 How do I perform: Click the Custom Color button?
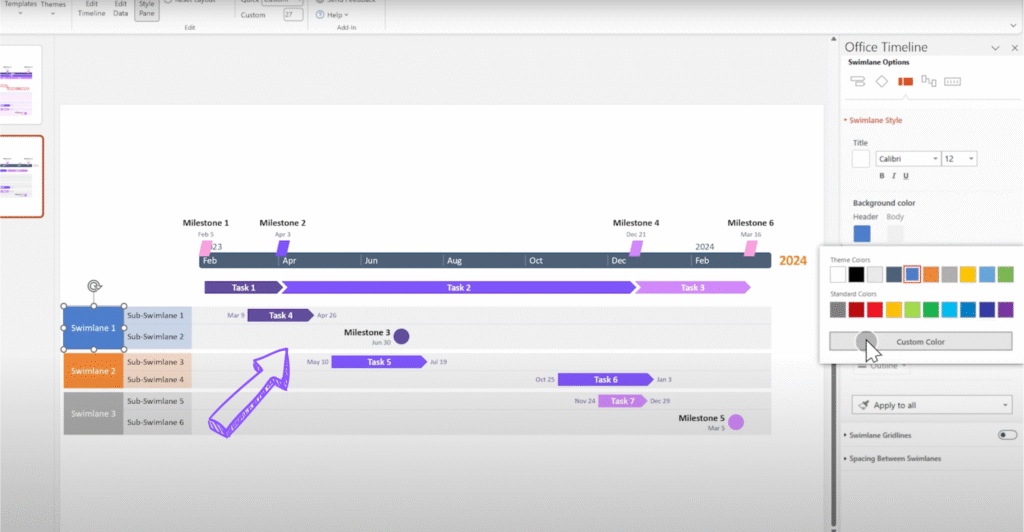pos(920,341)
